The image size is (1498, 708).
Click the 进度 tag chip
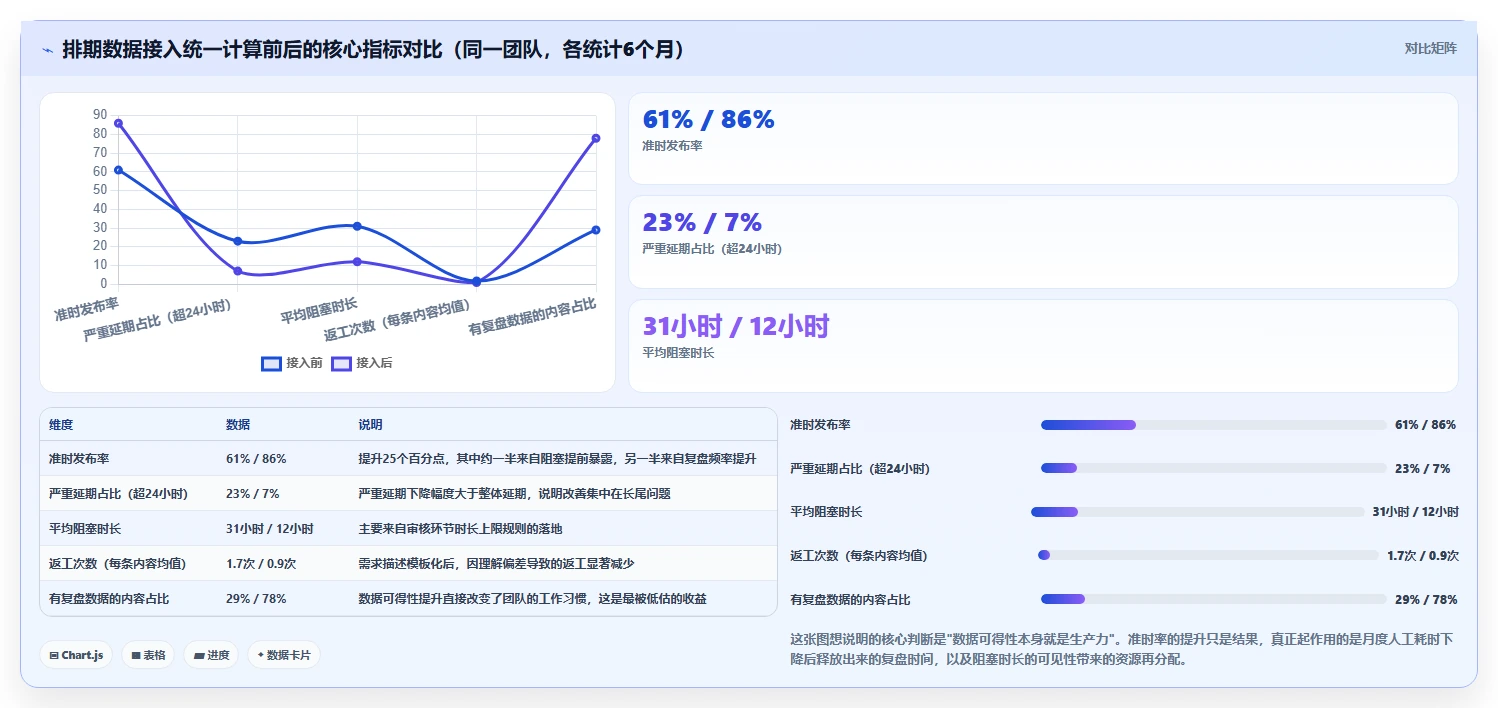(211, 655)
